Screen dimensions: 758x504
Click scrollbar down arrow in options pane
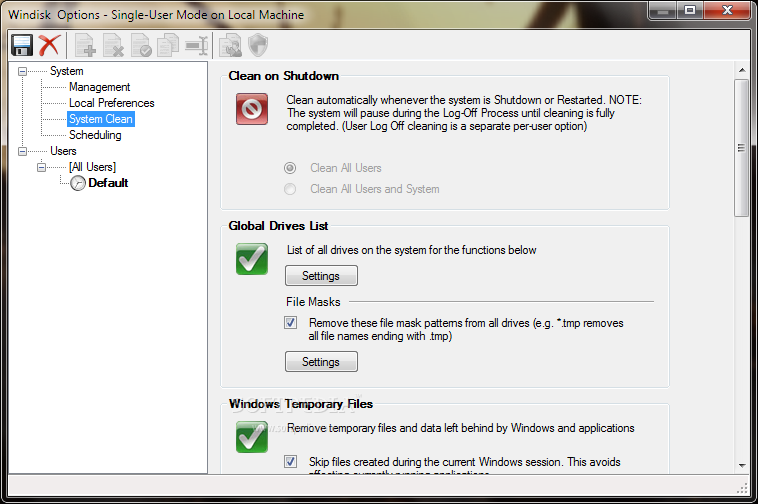[x=742, y=465]
